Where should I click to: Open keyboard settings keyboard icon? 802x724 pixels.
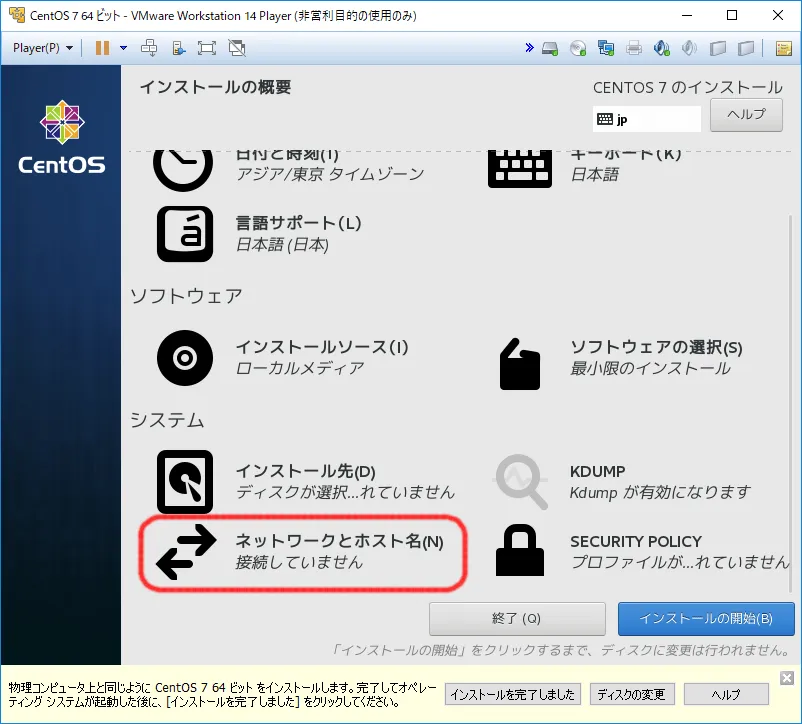coord(520,169)
